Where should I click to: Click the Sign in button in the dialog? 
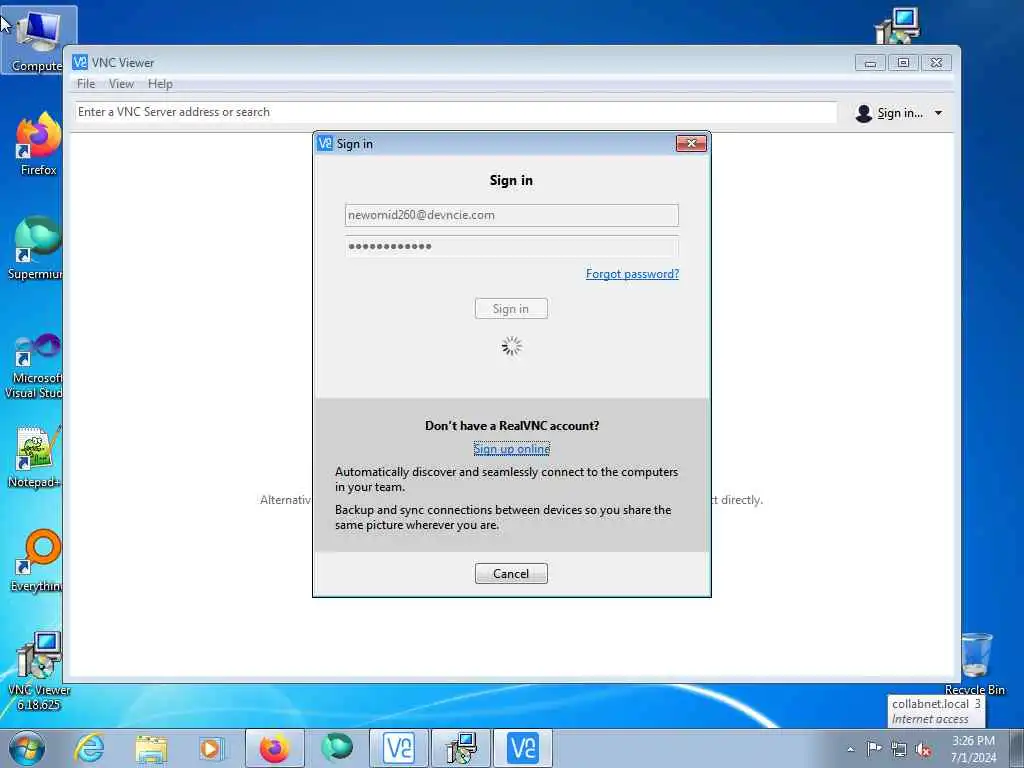(x=511, y=309)
